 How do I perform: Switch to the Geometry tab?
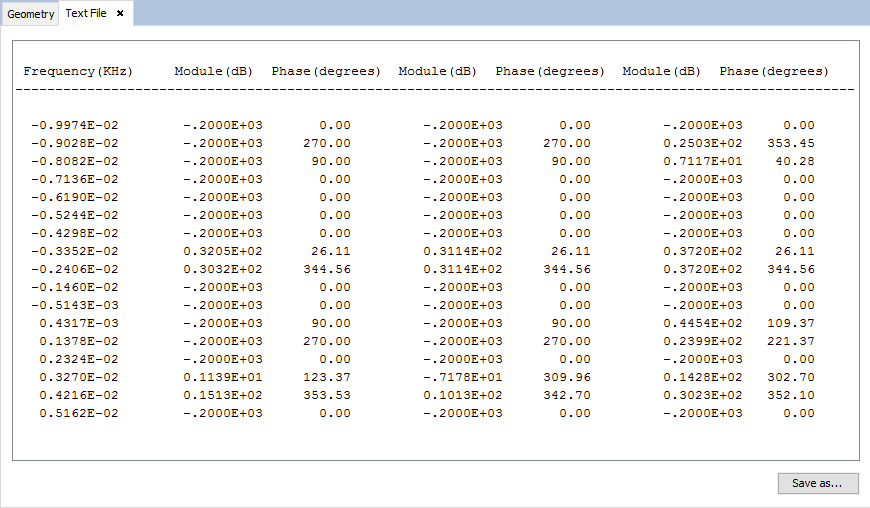30,14
